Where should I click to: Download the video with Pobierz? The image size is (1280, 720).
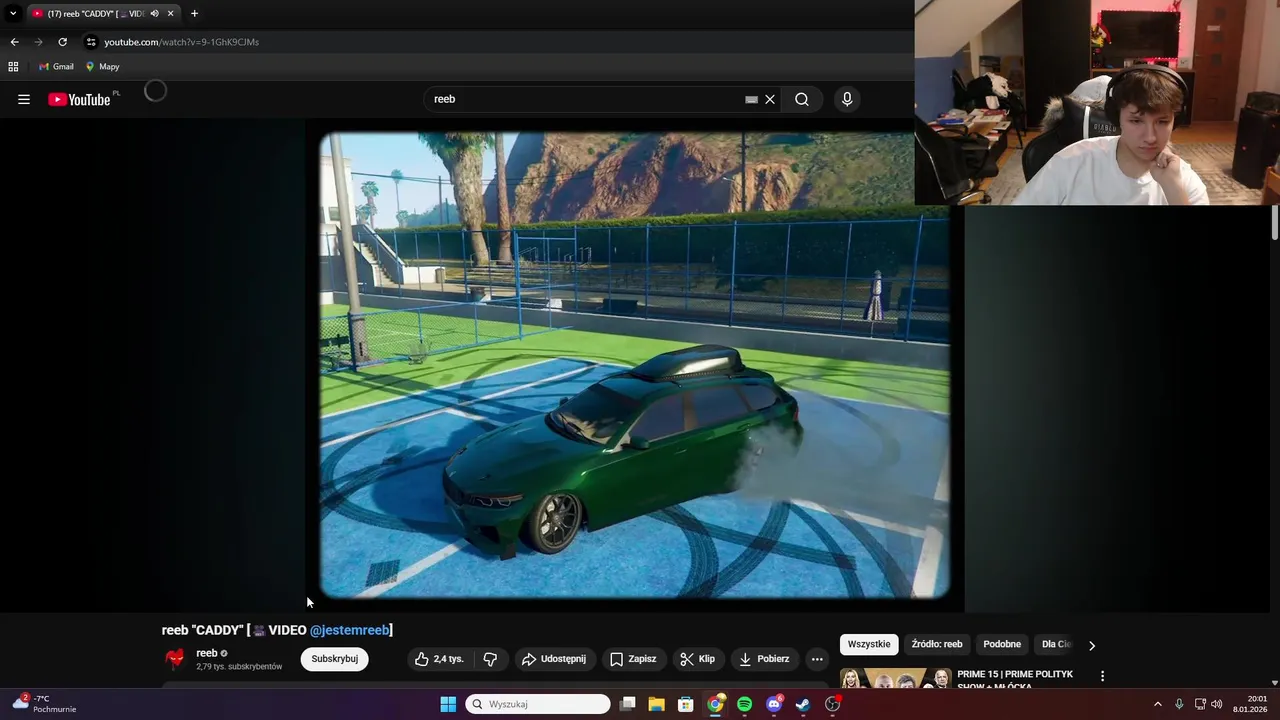coord(764,659)
